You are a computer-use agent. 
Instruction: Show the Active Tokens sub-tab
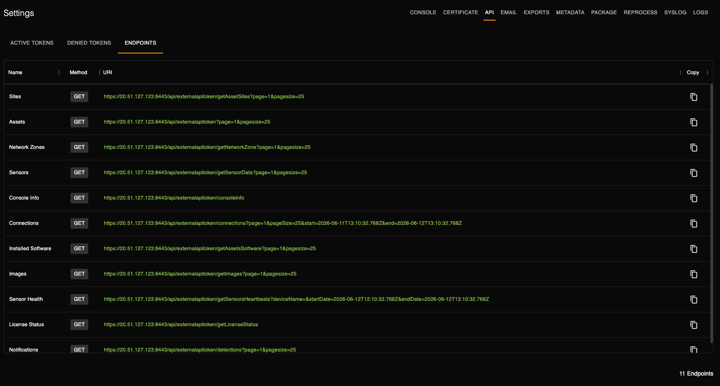32,43
